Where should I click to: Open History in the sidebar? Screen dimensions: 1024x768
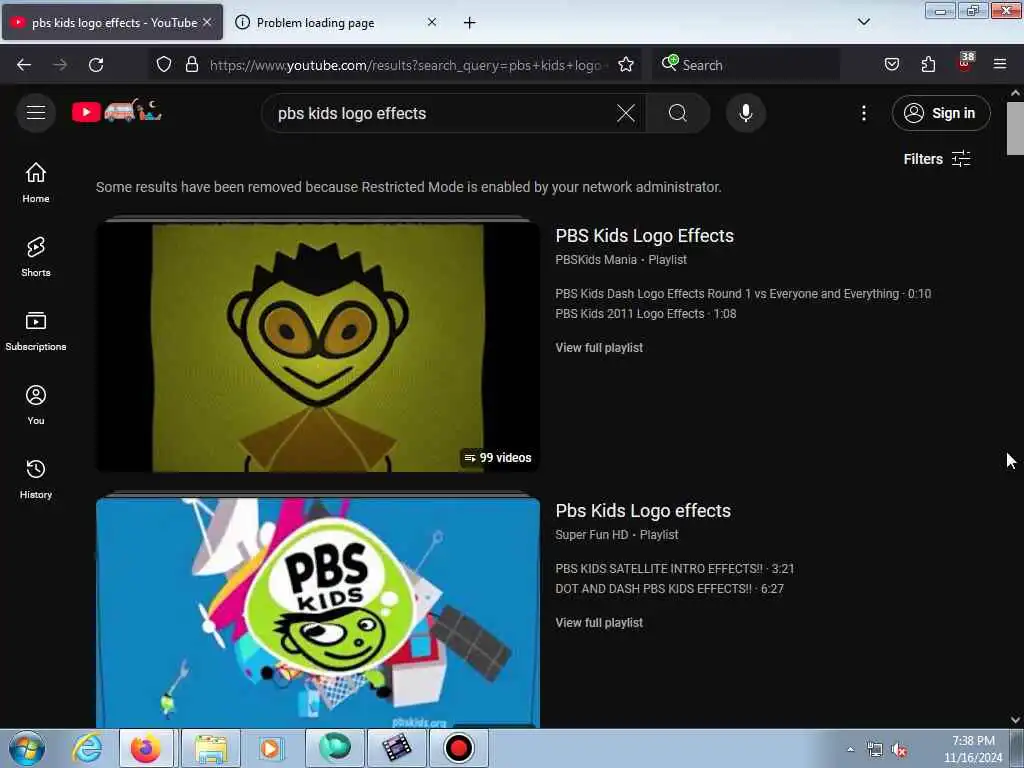click(36, 479)
